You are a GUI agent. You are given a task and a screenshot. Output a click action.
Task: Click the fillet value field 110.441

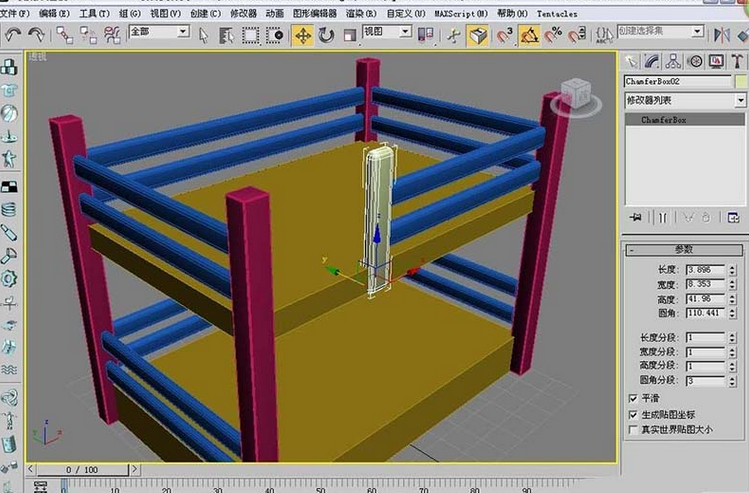pyautogui.click(x=706, y=313)
